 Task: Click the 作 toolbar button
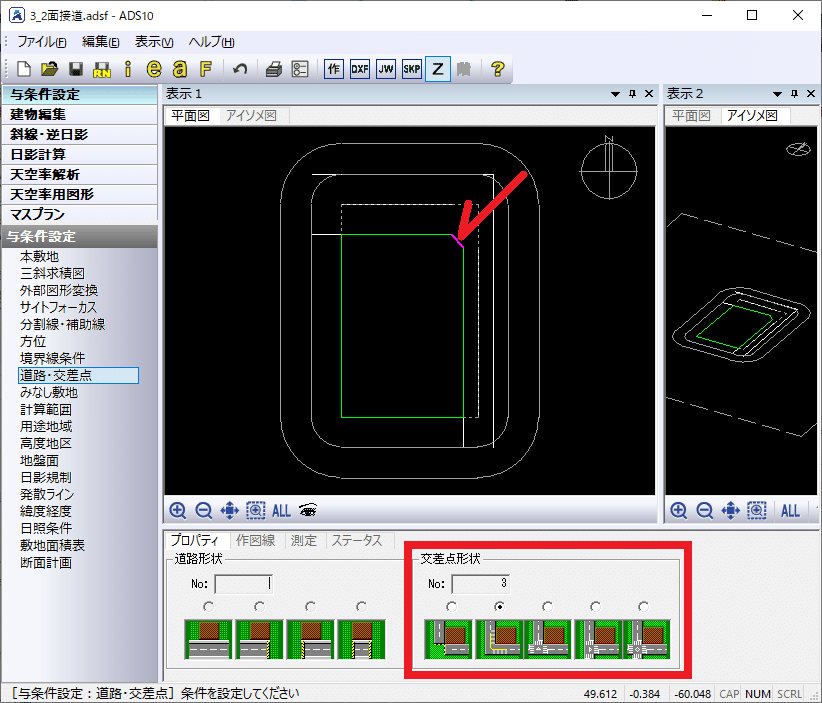(x=334, y=69)
